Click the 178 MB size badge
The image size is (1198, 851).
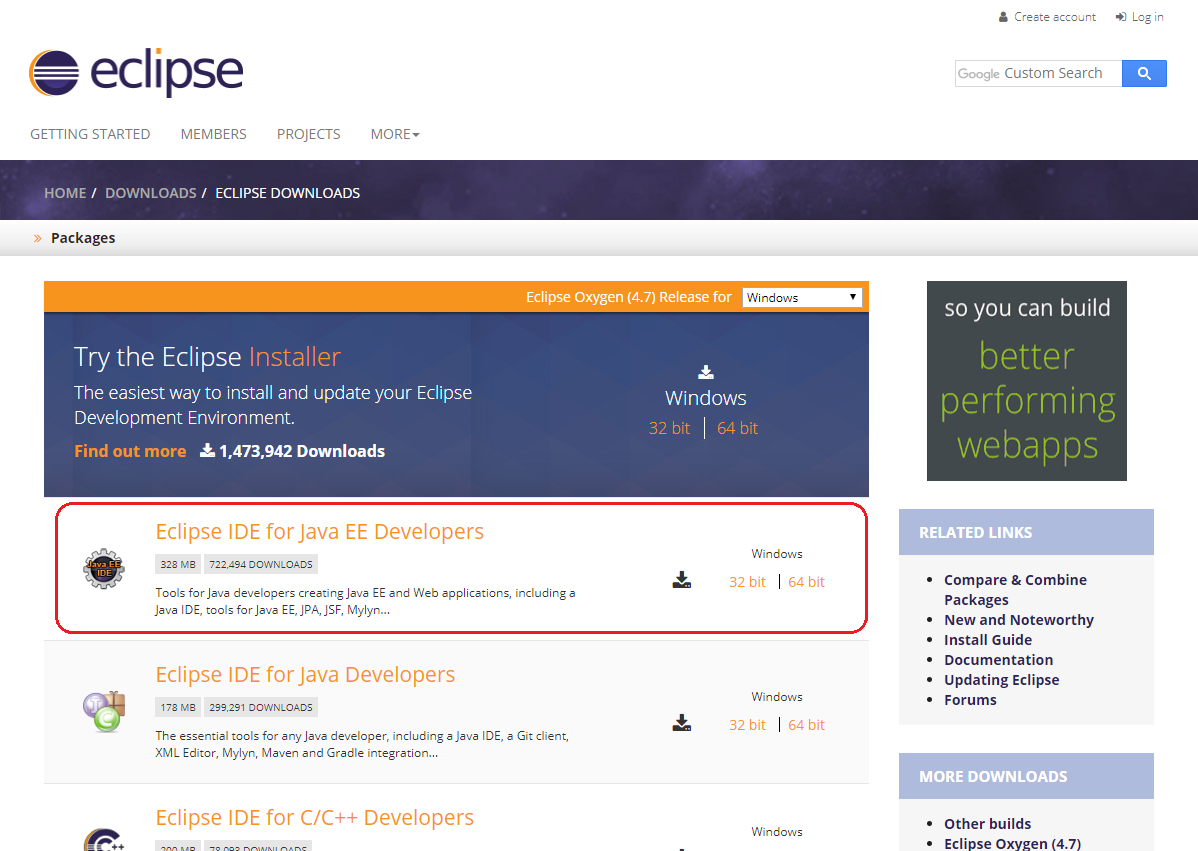coord(178,707)
